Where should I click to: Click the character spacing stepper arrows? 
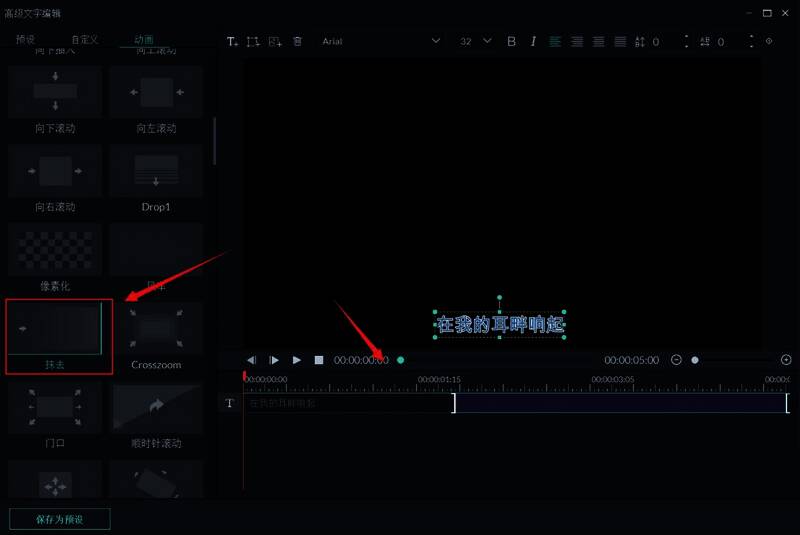click(752, 42)
